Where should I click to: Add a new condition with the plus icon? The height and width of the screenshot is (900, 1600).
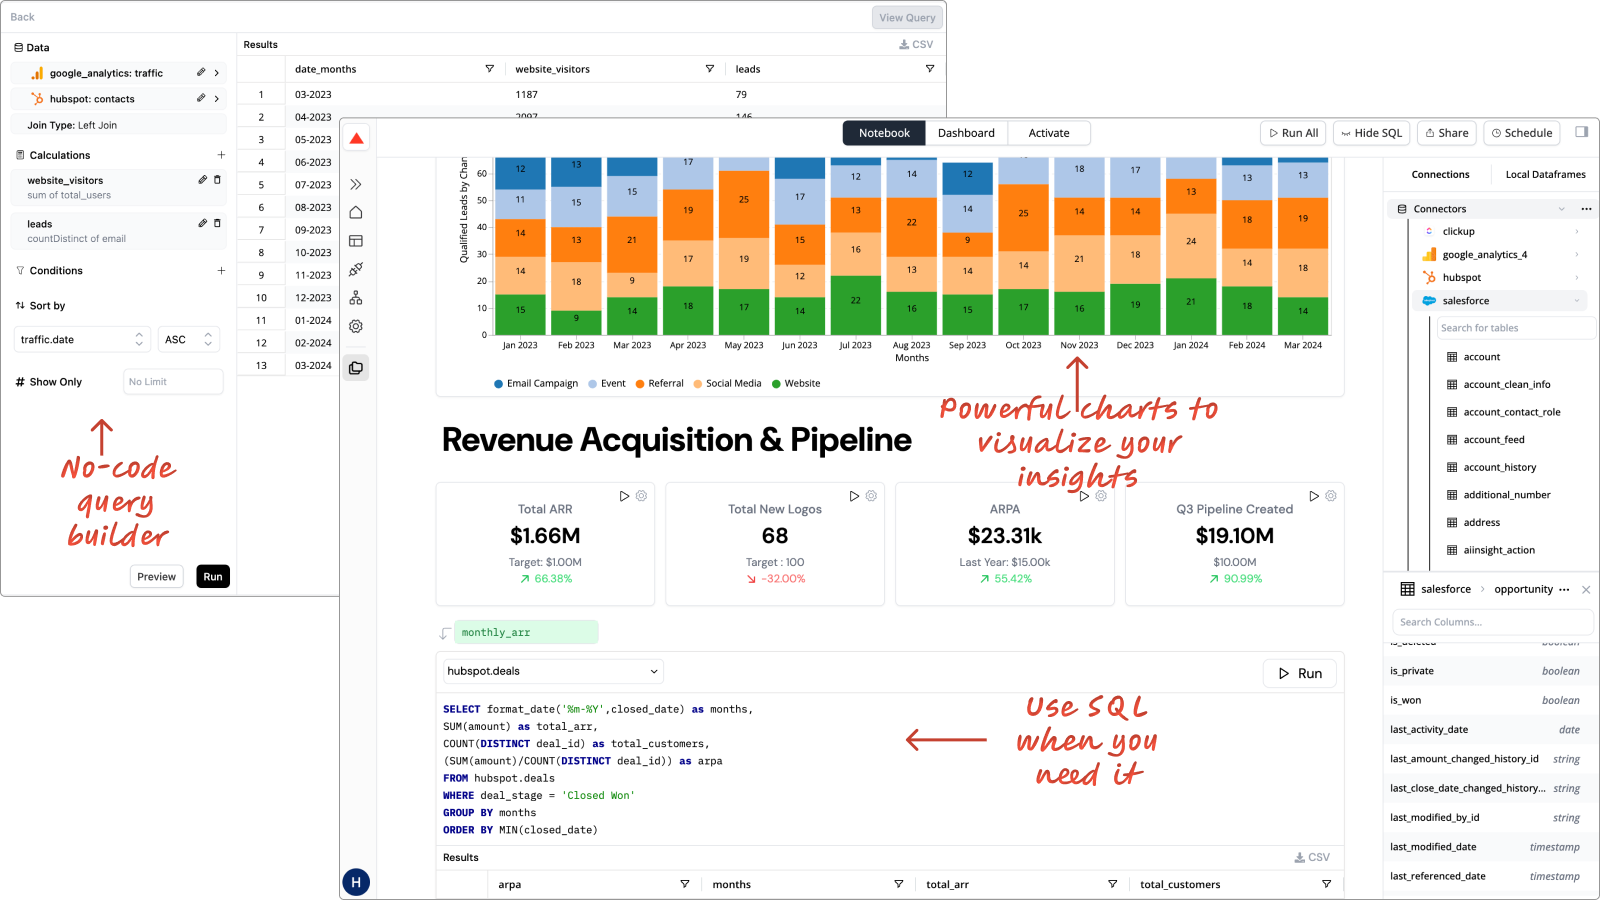point(221,271)
